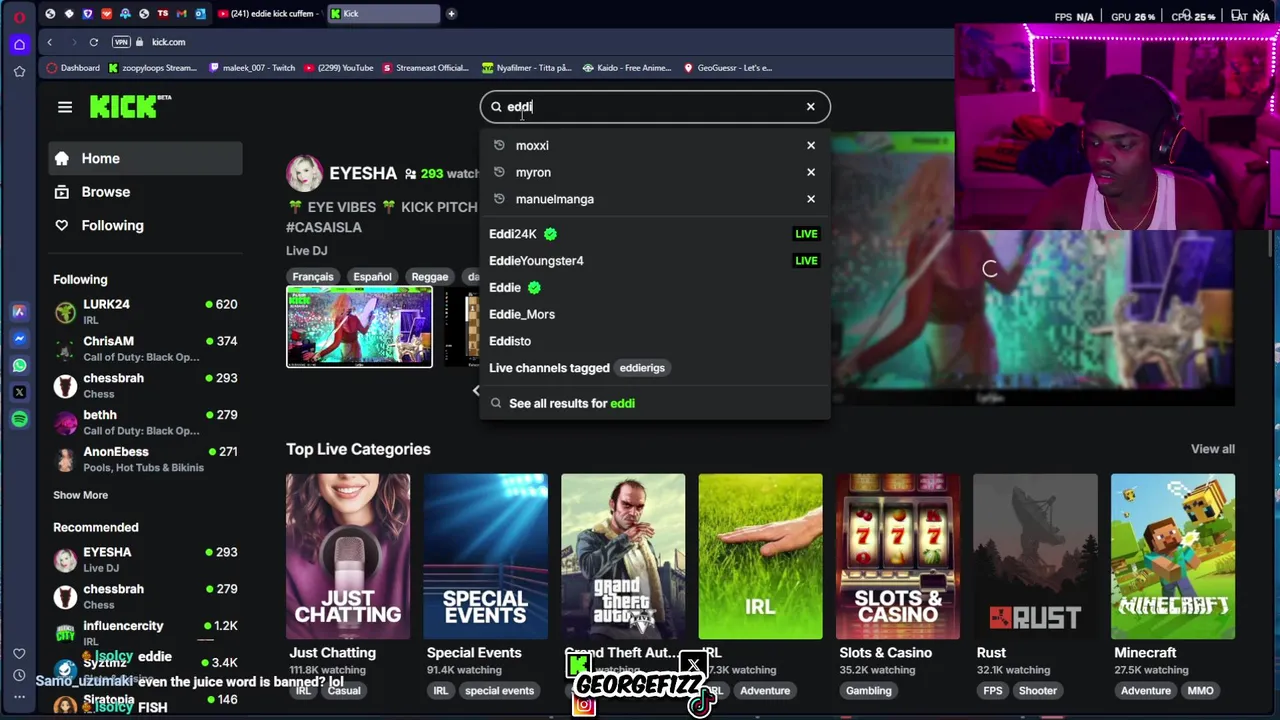The width and height of the screenshot is (1280, 720).
Task: Open Eddi24K channel result
Action: pos(654,234)
